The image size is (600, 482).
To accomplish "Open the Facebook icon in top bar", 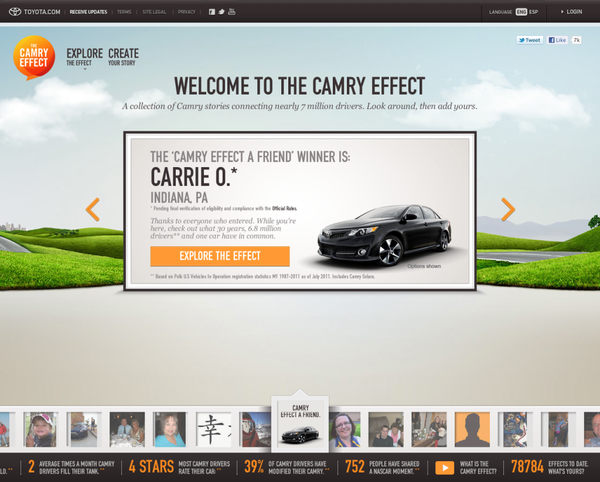I will tap(212, 12).
